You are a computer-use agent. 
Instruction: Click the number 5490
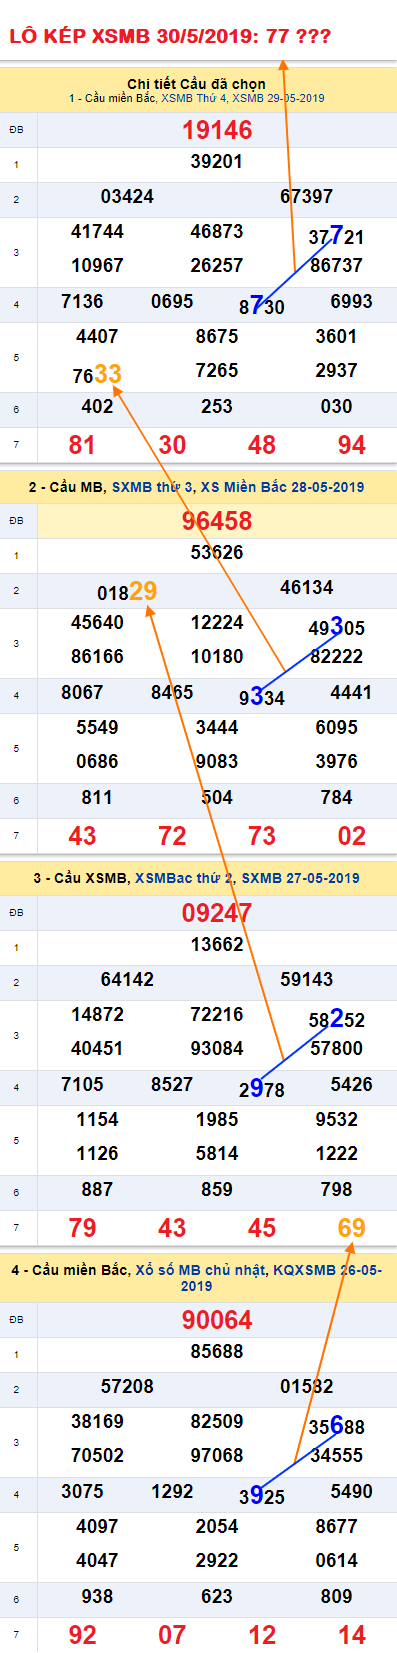[351, 1491]
